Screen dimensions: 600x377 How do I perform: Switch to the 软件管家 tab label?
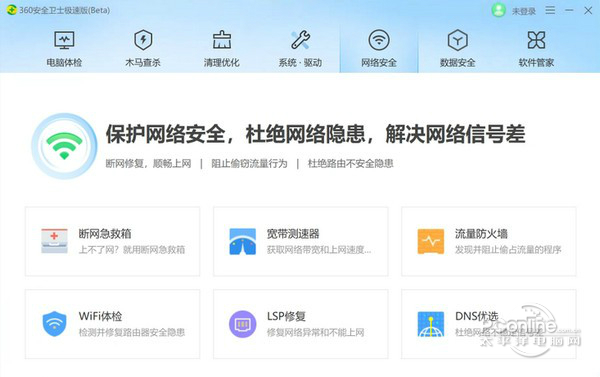(536, 62)
